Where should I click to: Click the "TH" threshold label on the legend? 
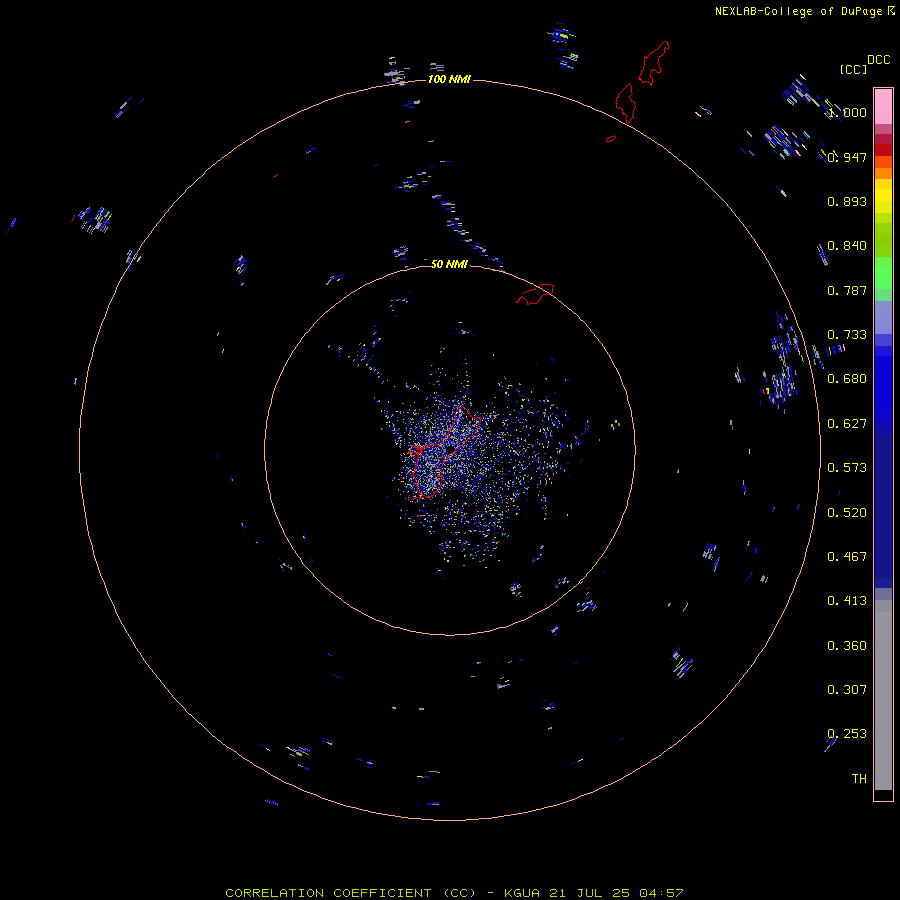point(859,779)
